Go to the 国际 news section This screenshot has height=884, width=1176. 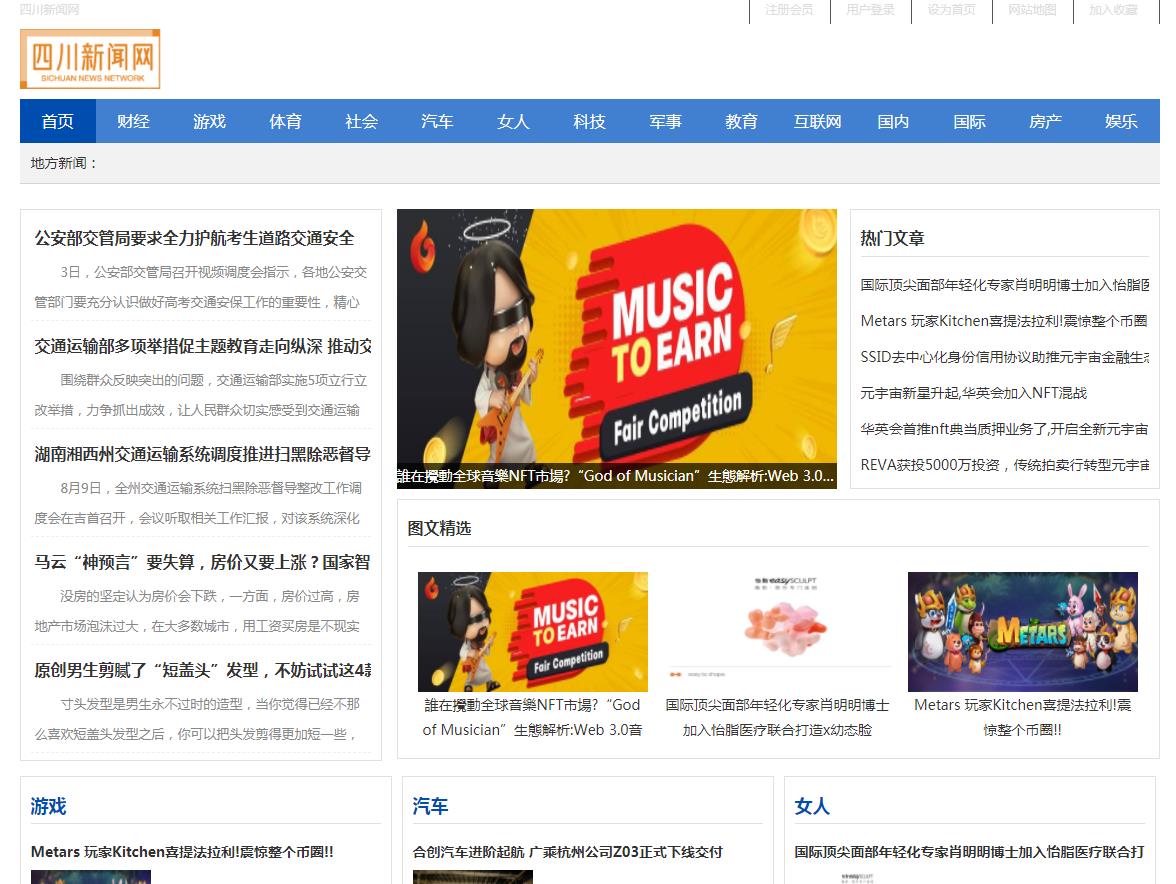click(970, 121)
